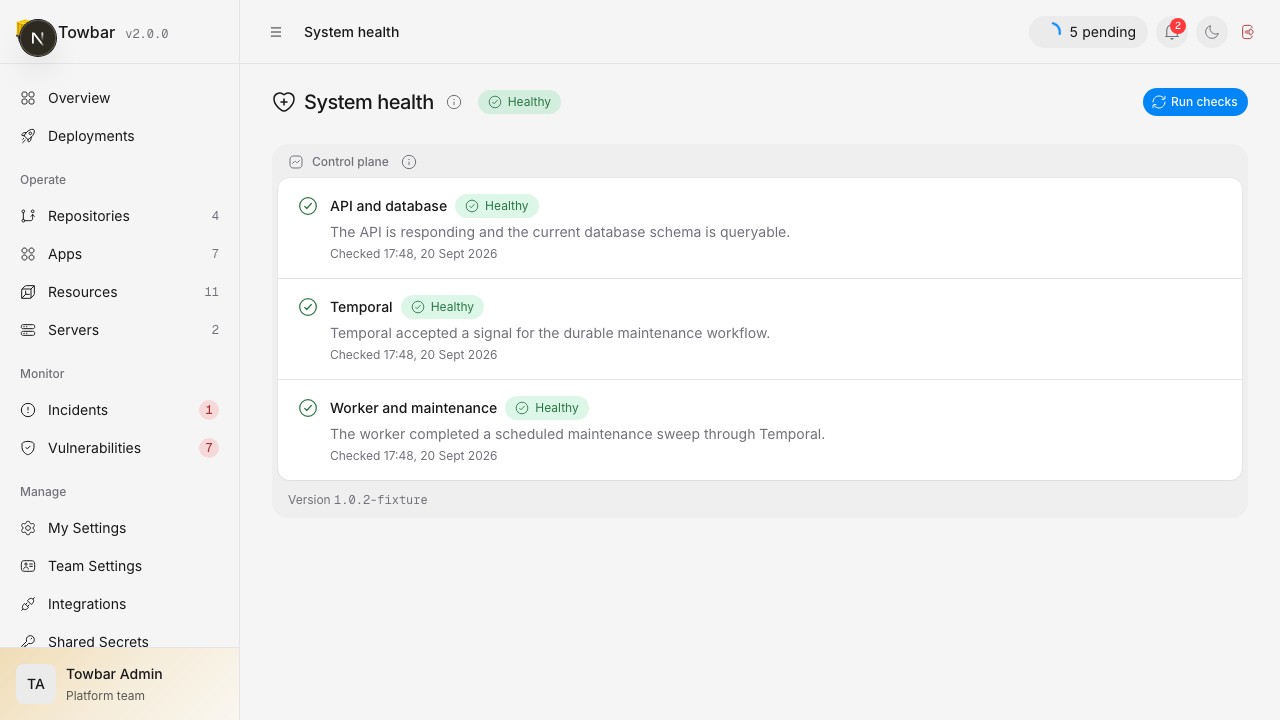The image size is (1280, 720).
Task: Click the Temporal row check mark icon
Action: tap(308, 307)
